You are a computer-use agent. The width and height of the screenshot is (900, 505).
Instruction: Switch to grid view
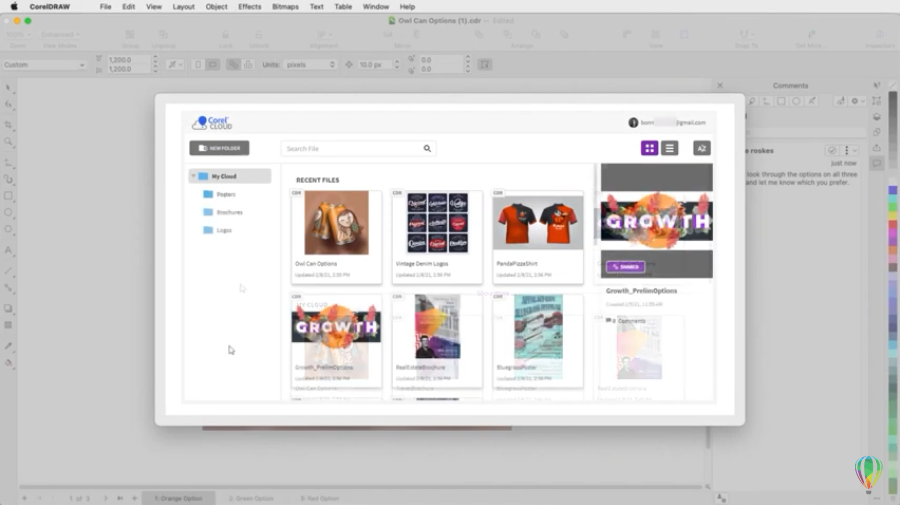[x=649, y=148]
